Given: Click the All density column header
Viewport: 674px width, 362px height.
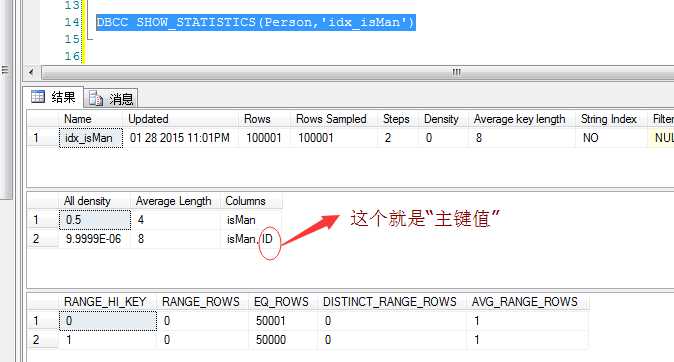Looking at the screenshot, I should pos(95,201).
